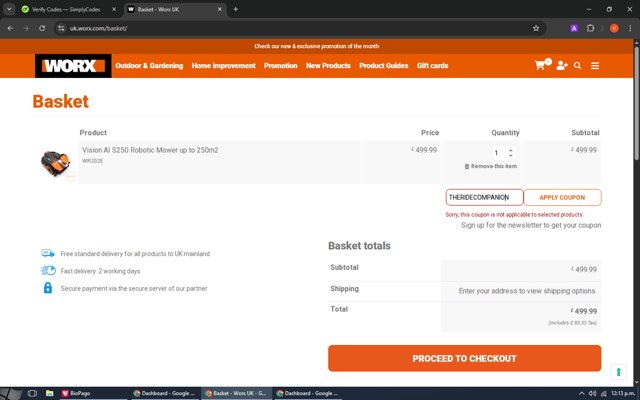Open the shopping cart icon in header
The image size is (640, 400).
540,65
